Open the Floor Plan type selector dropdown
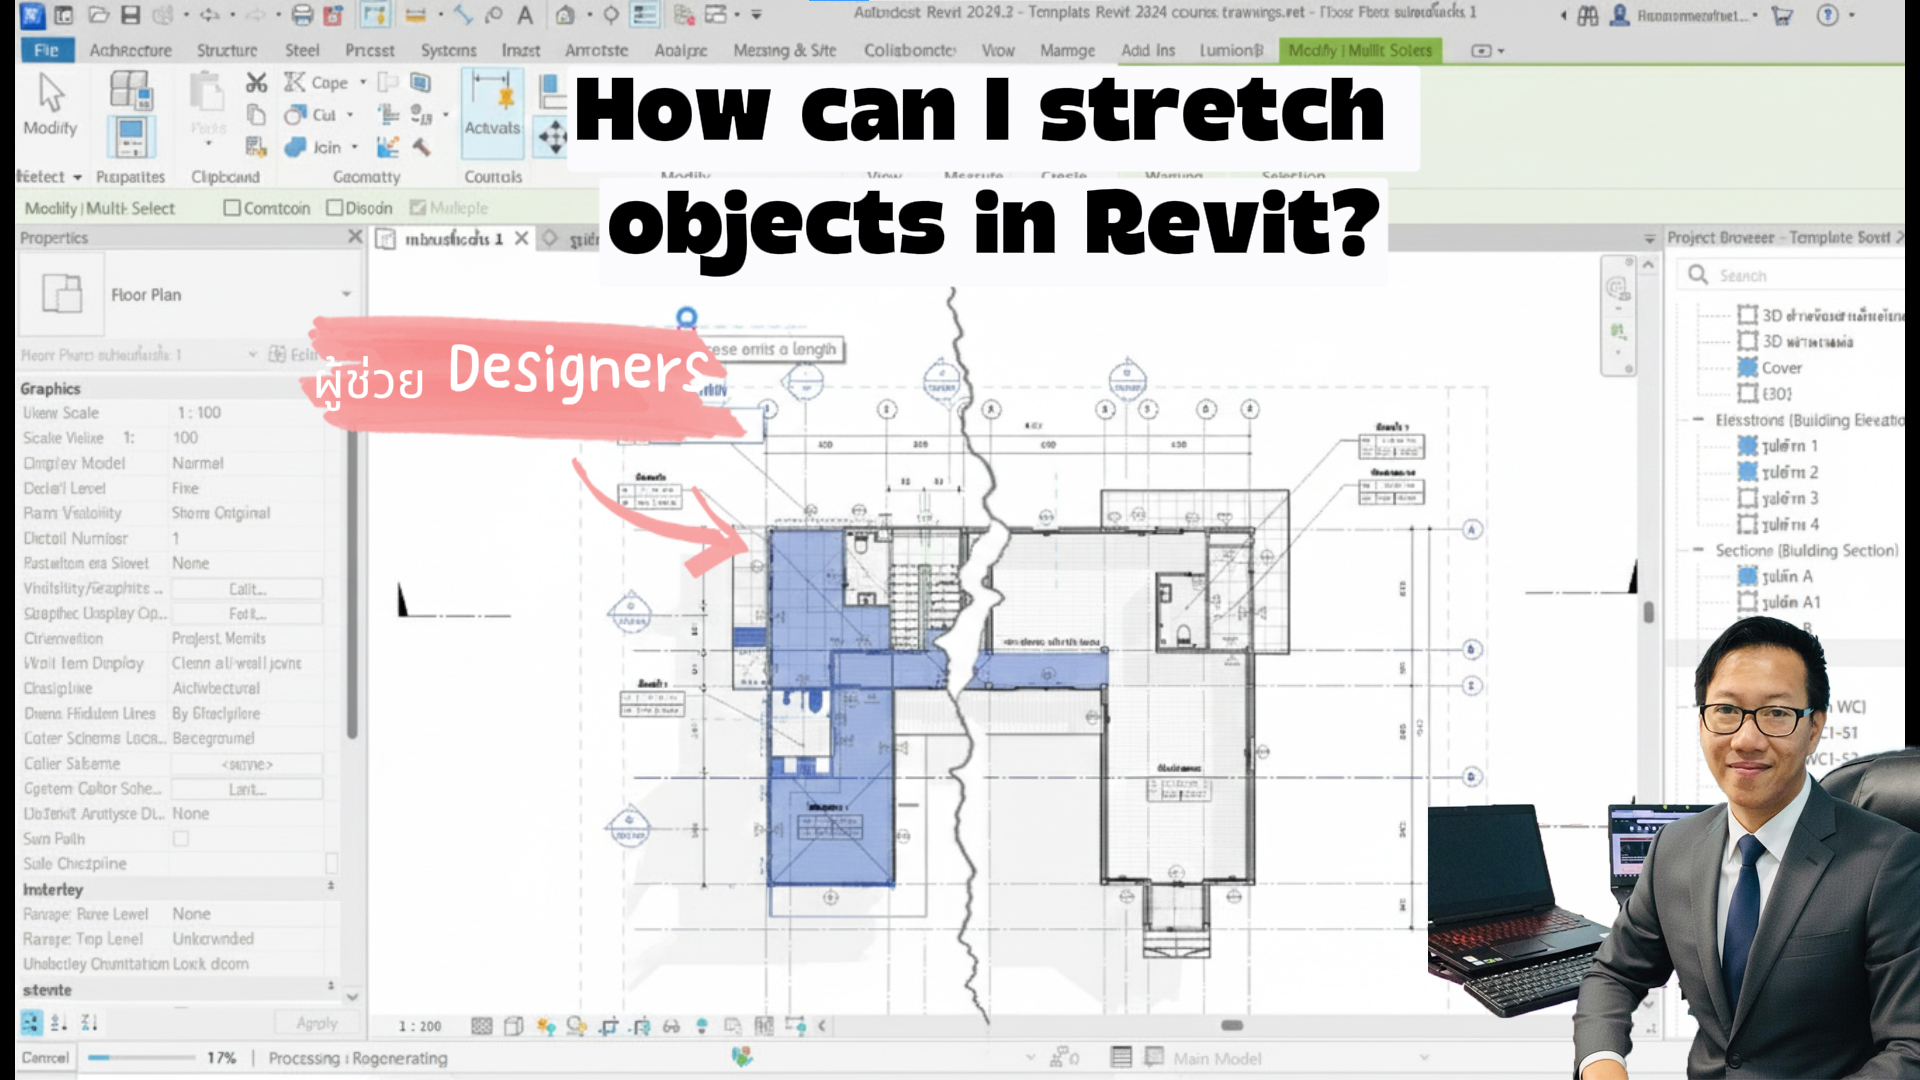The width and height of the screenshot is (1920, 1080). (x=346, y=295)
